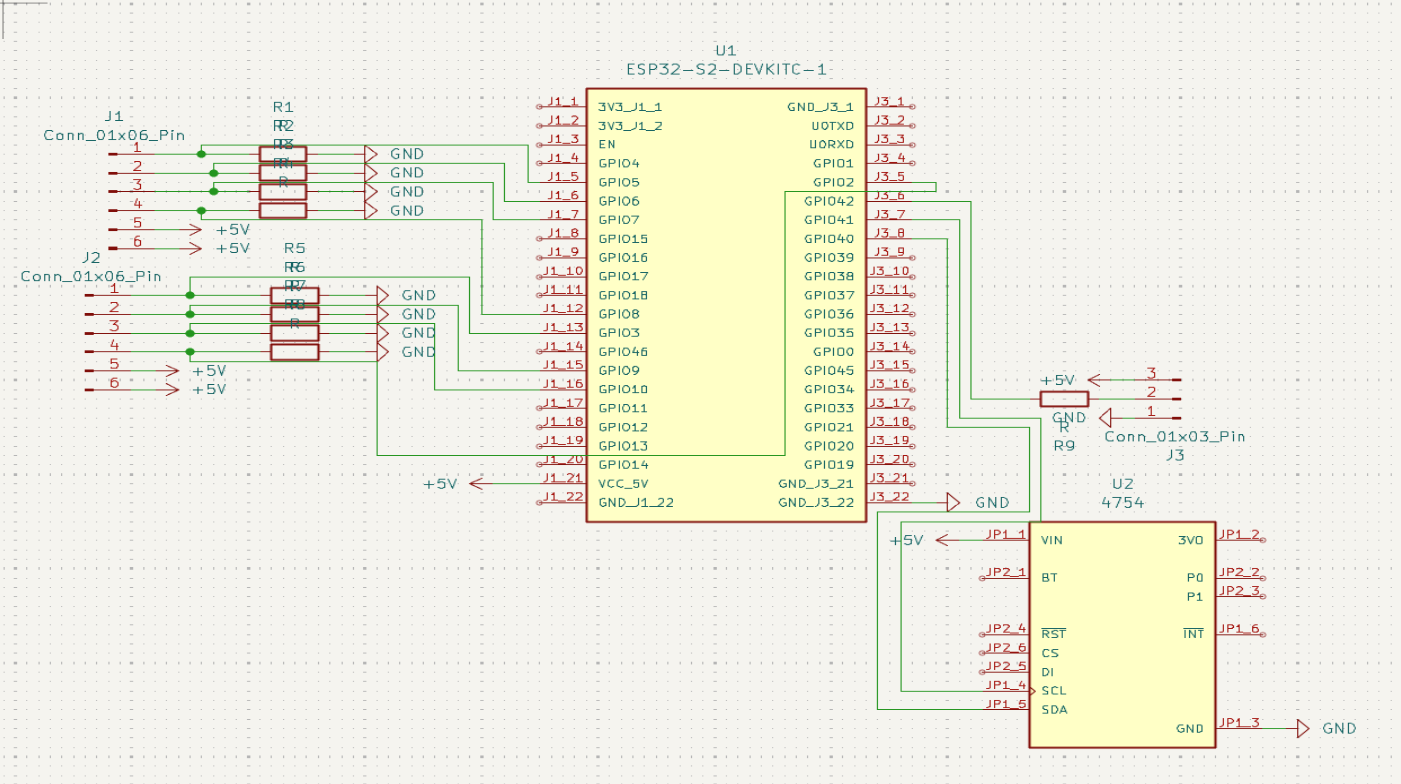Click the GND_J1_22 pin name on U1
The width and height of the screenshot is (1401, 784).
tap(636, 502)
